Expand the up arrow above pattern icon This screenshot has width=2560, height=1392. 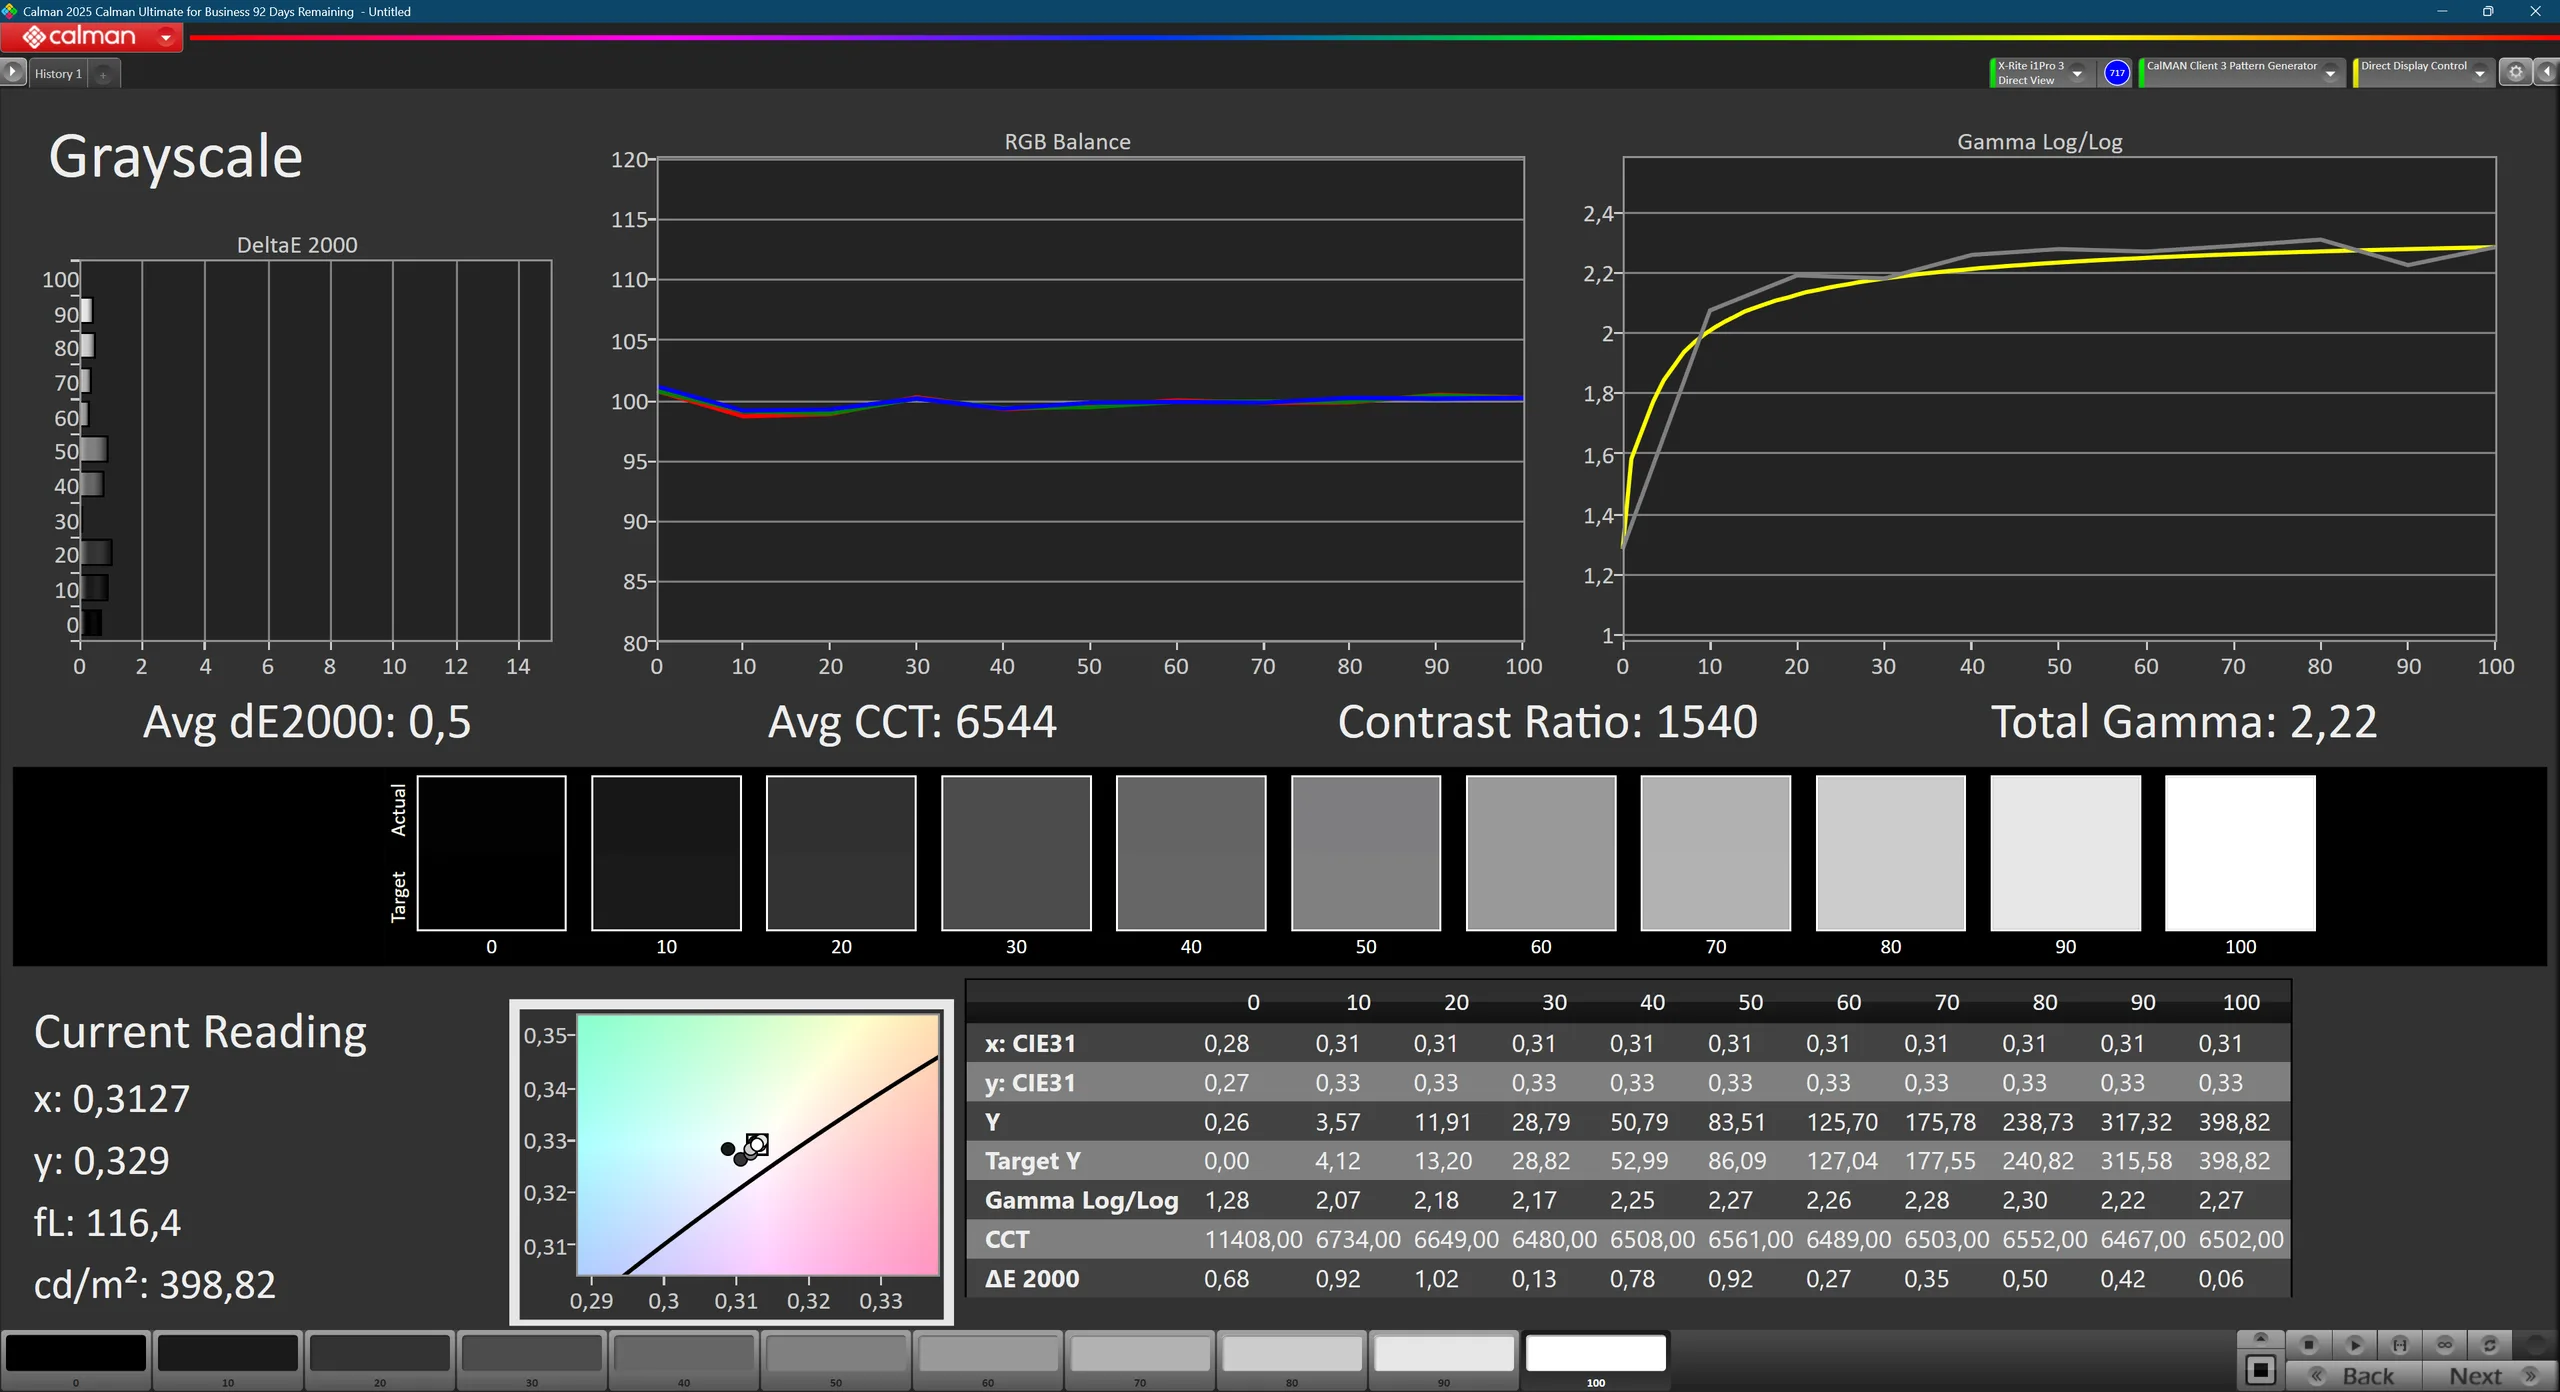(x=2260, y=1339)
